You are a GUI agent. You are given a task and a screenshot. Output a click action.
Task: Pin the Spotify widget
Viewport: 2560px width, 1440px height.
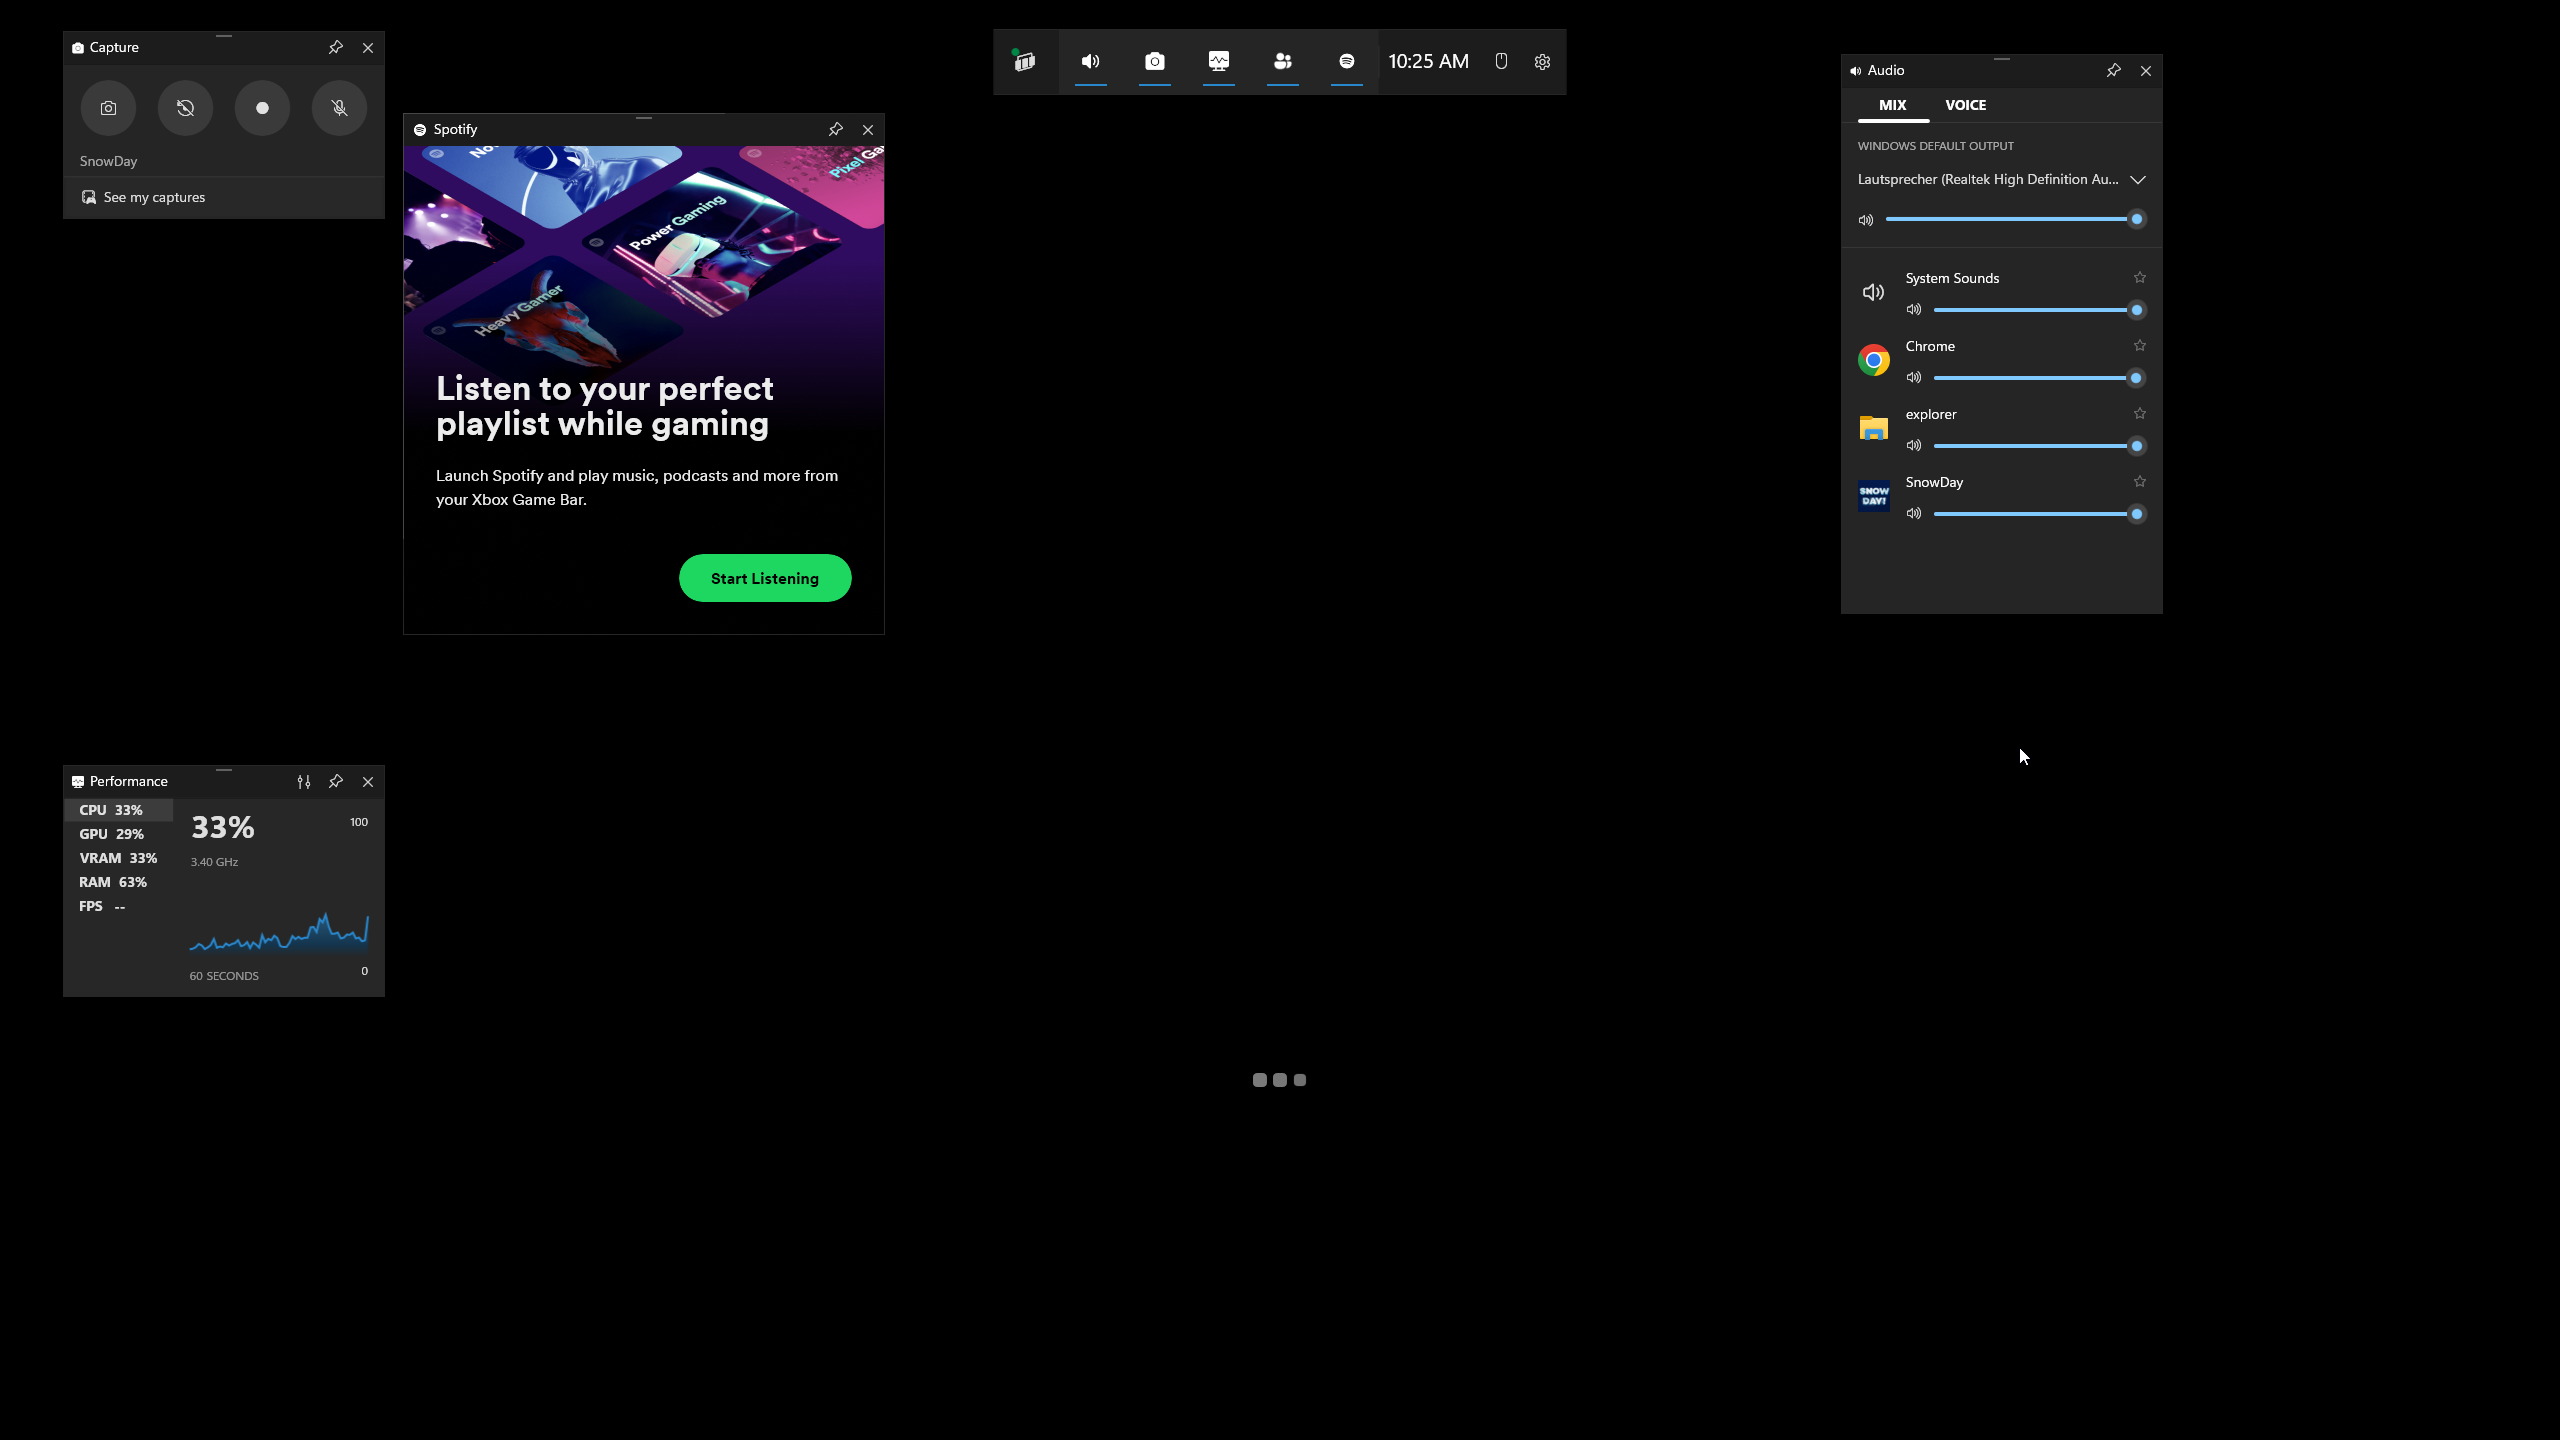(x=836, y=129)
